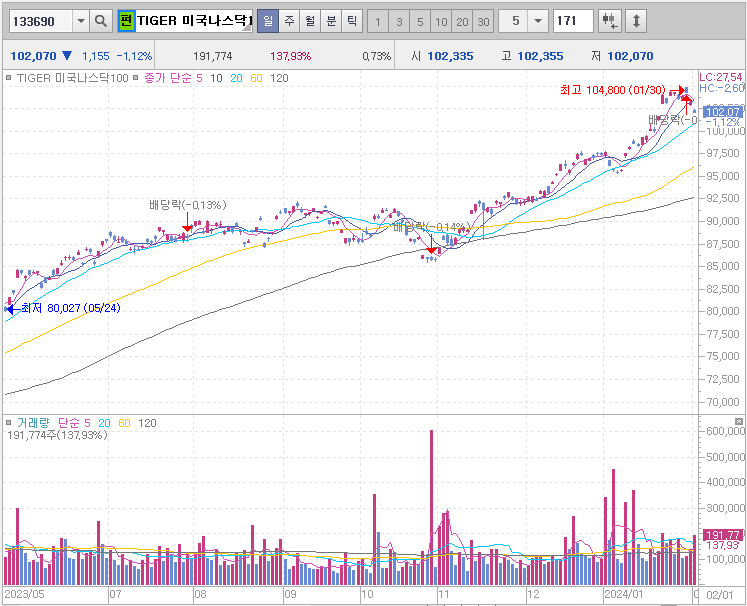The width and height of the screenshot is (747, 606).
Task: Click the stock search magnifier icon
Action: [x=101, y=21]
